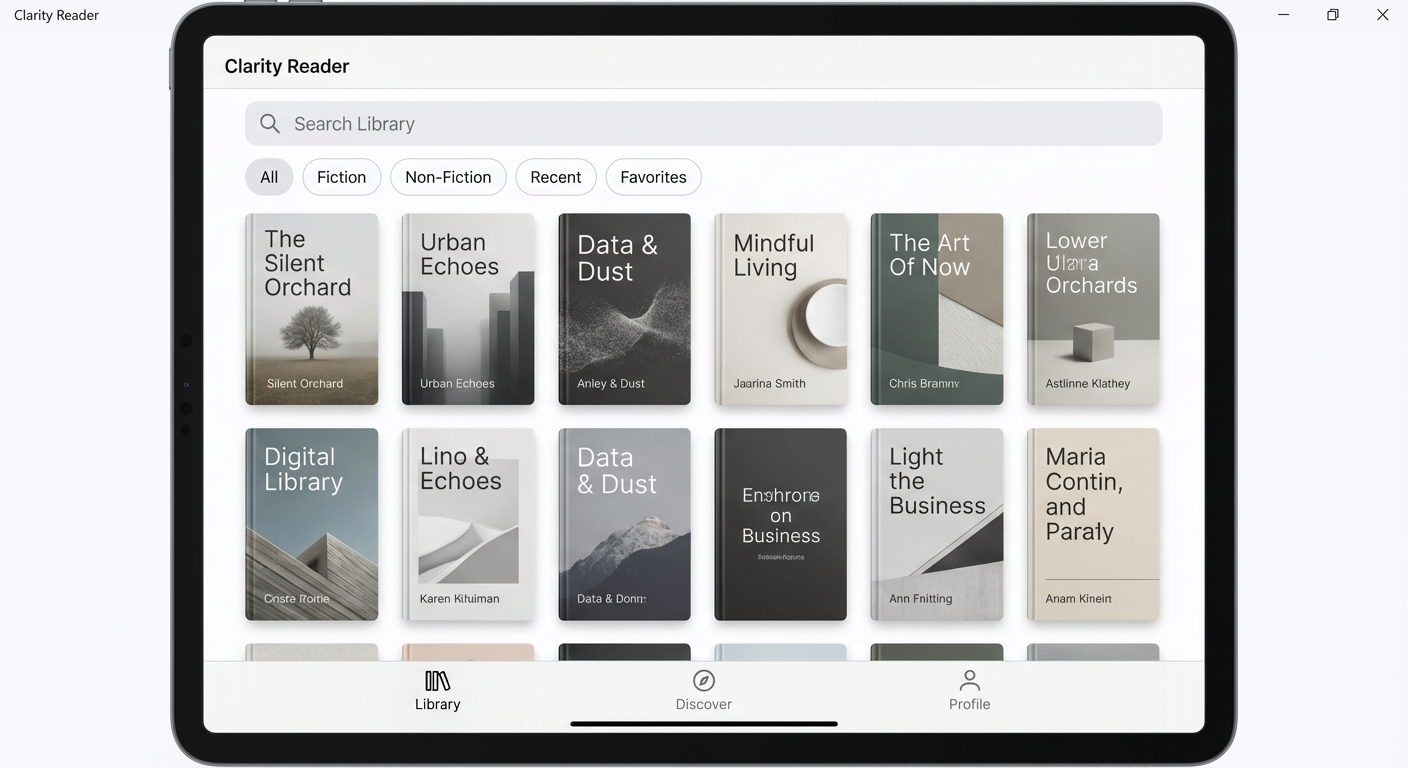Restore the window using the title bar
Viewport: 1408px width, 768px height.
(x=1332, y=15)
